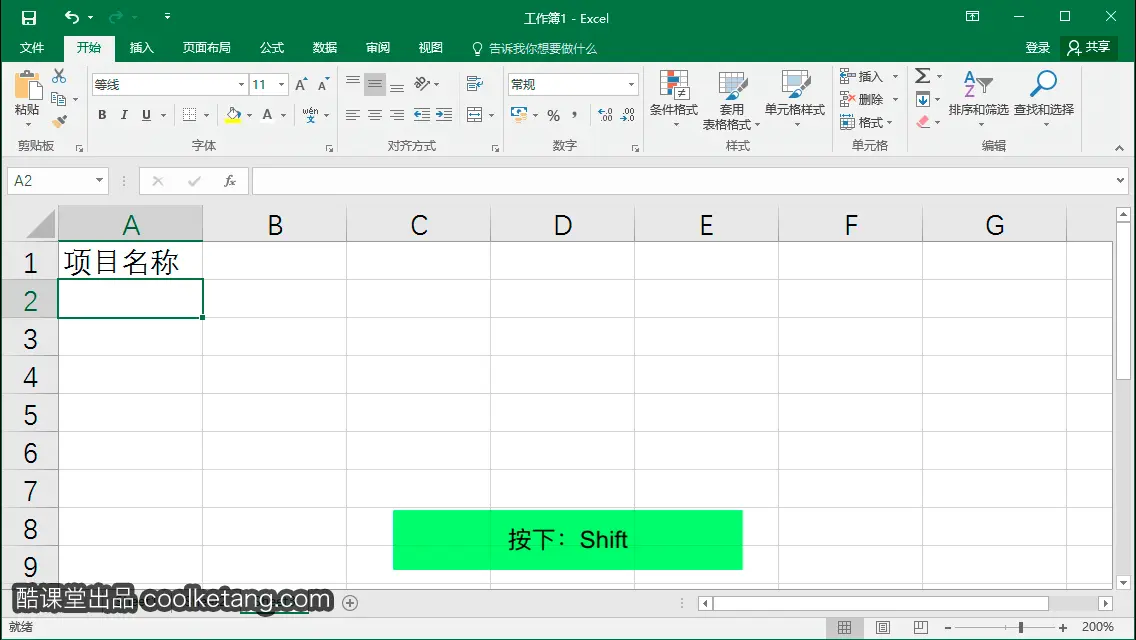Open Sort and Filter (排序和筛选)
This screenshot has width=1136, height=640.
pyautogui.click(x=978, y=99)
